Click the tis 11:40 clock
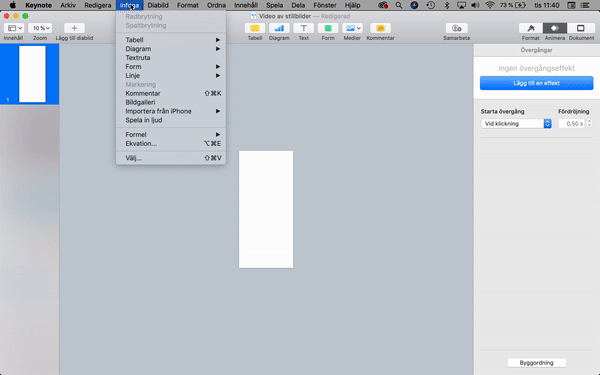 [547, 5]
